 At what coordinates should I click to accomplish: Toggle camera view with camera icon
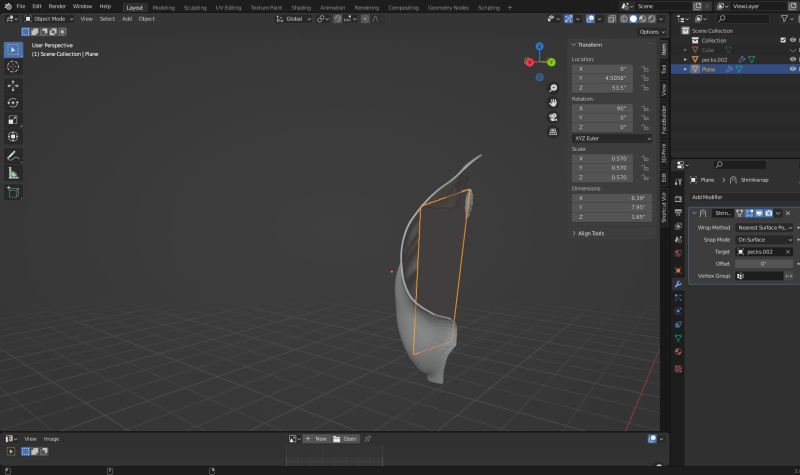[553, 117]
